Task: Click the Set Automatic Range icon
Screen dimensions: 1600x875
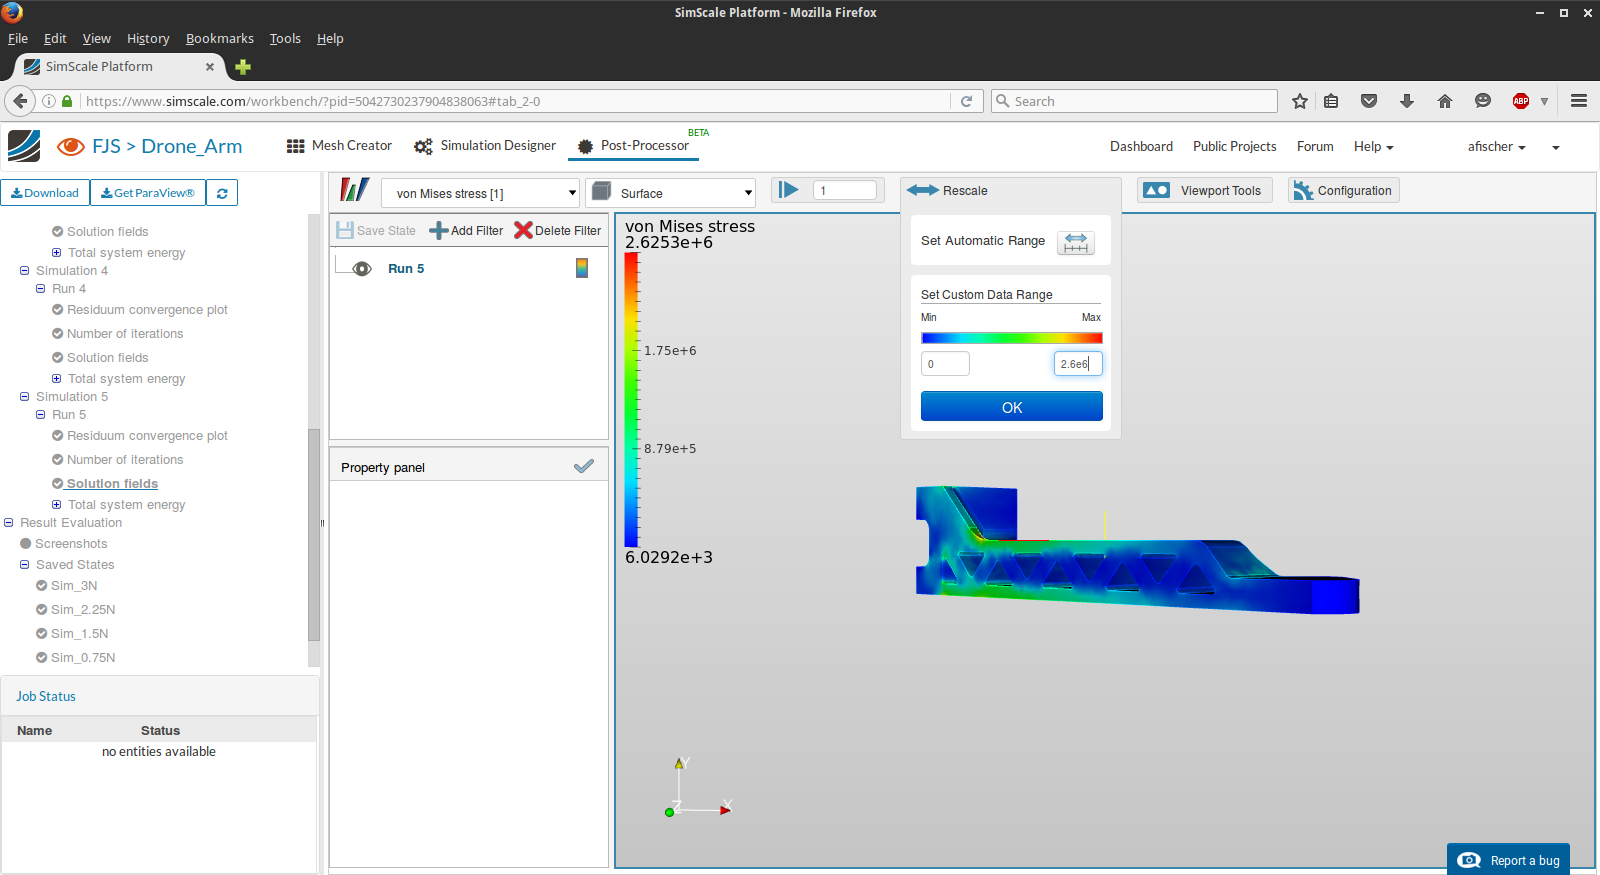Action: click(1075, 242)
